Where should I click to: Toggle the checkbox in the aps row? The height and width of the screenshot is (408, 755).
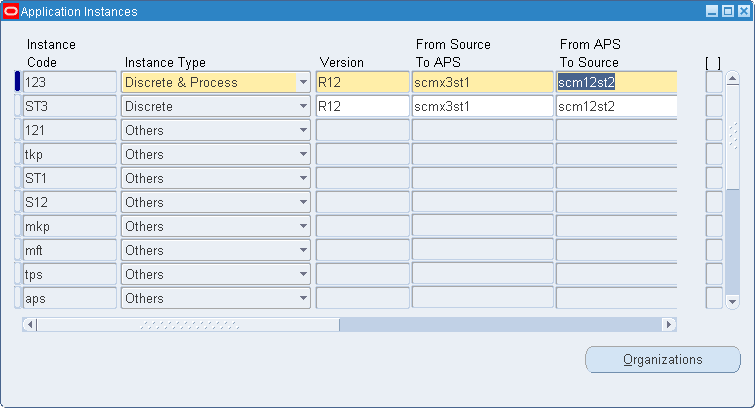pos(714,298)
